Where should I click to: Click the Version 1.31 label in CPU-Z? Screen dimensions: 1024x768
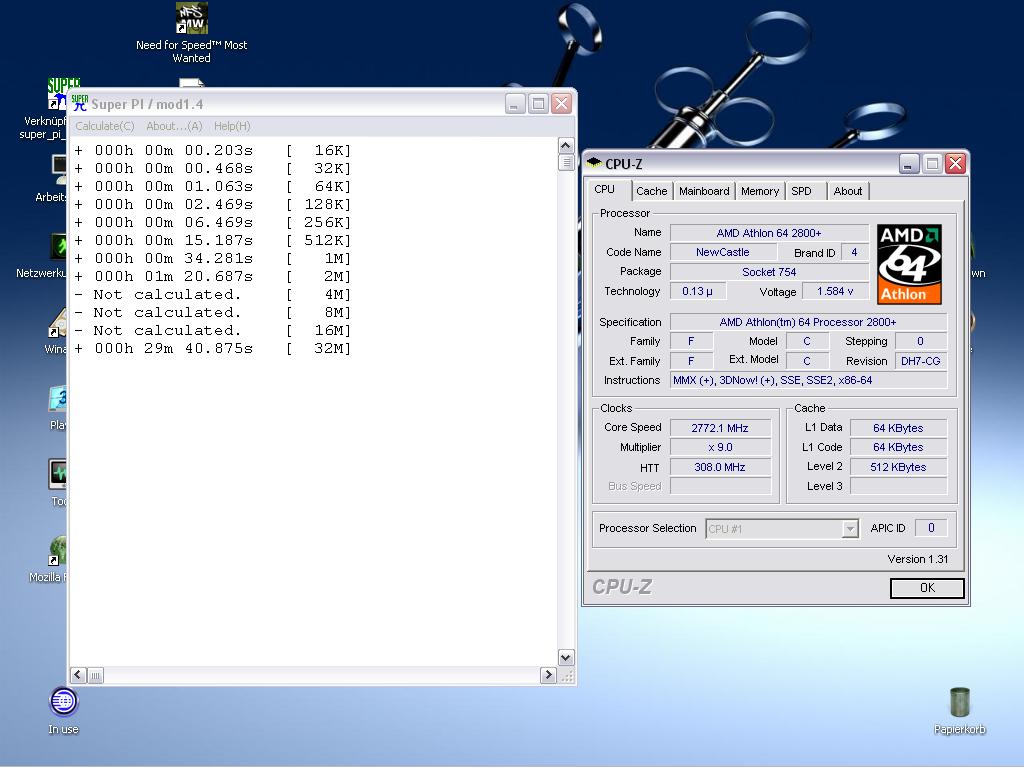click(918, 559)
